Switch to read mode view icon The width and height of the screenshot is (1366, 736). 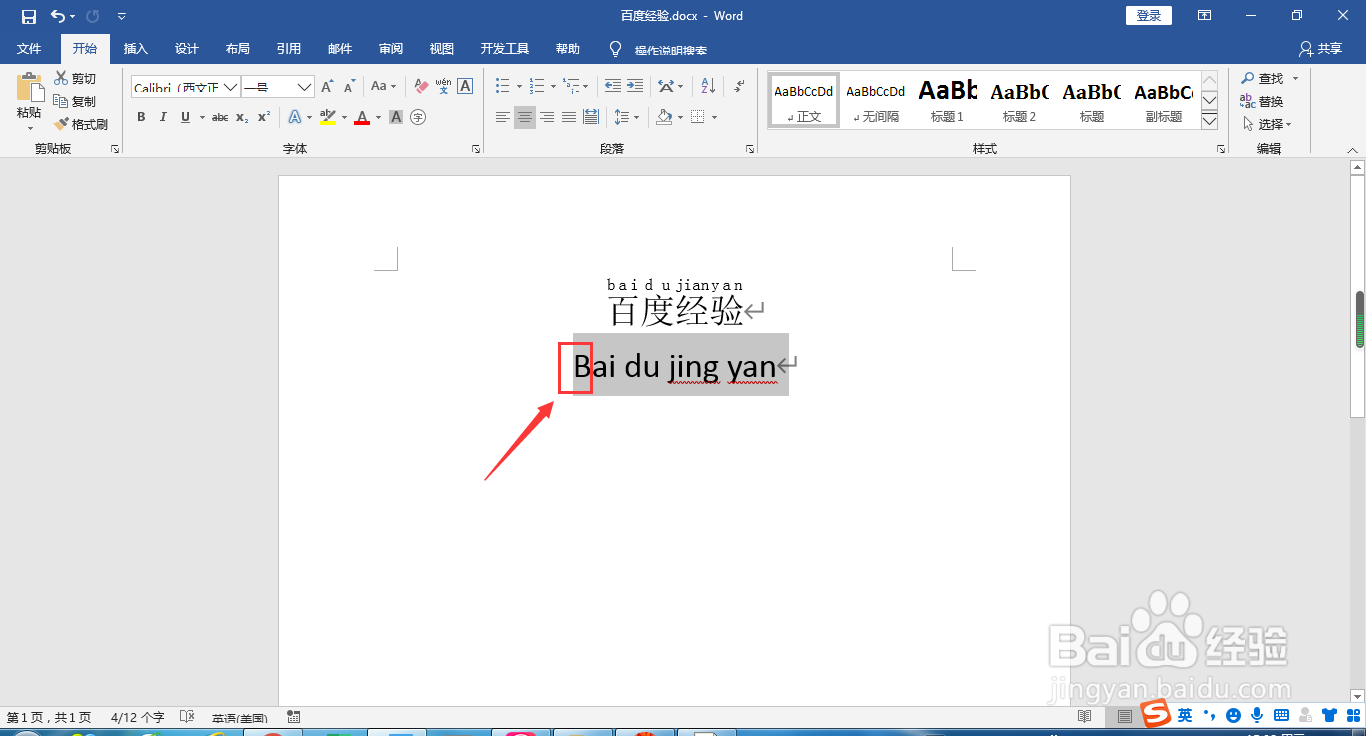click(1085, 717)
